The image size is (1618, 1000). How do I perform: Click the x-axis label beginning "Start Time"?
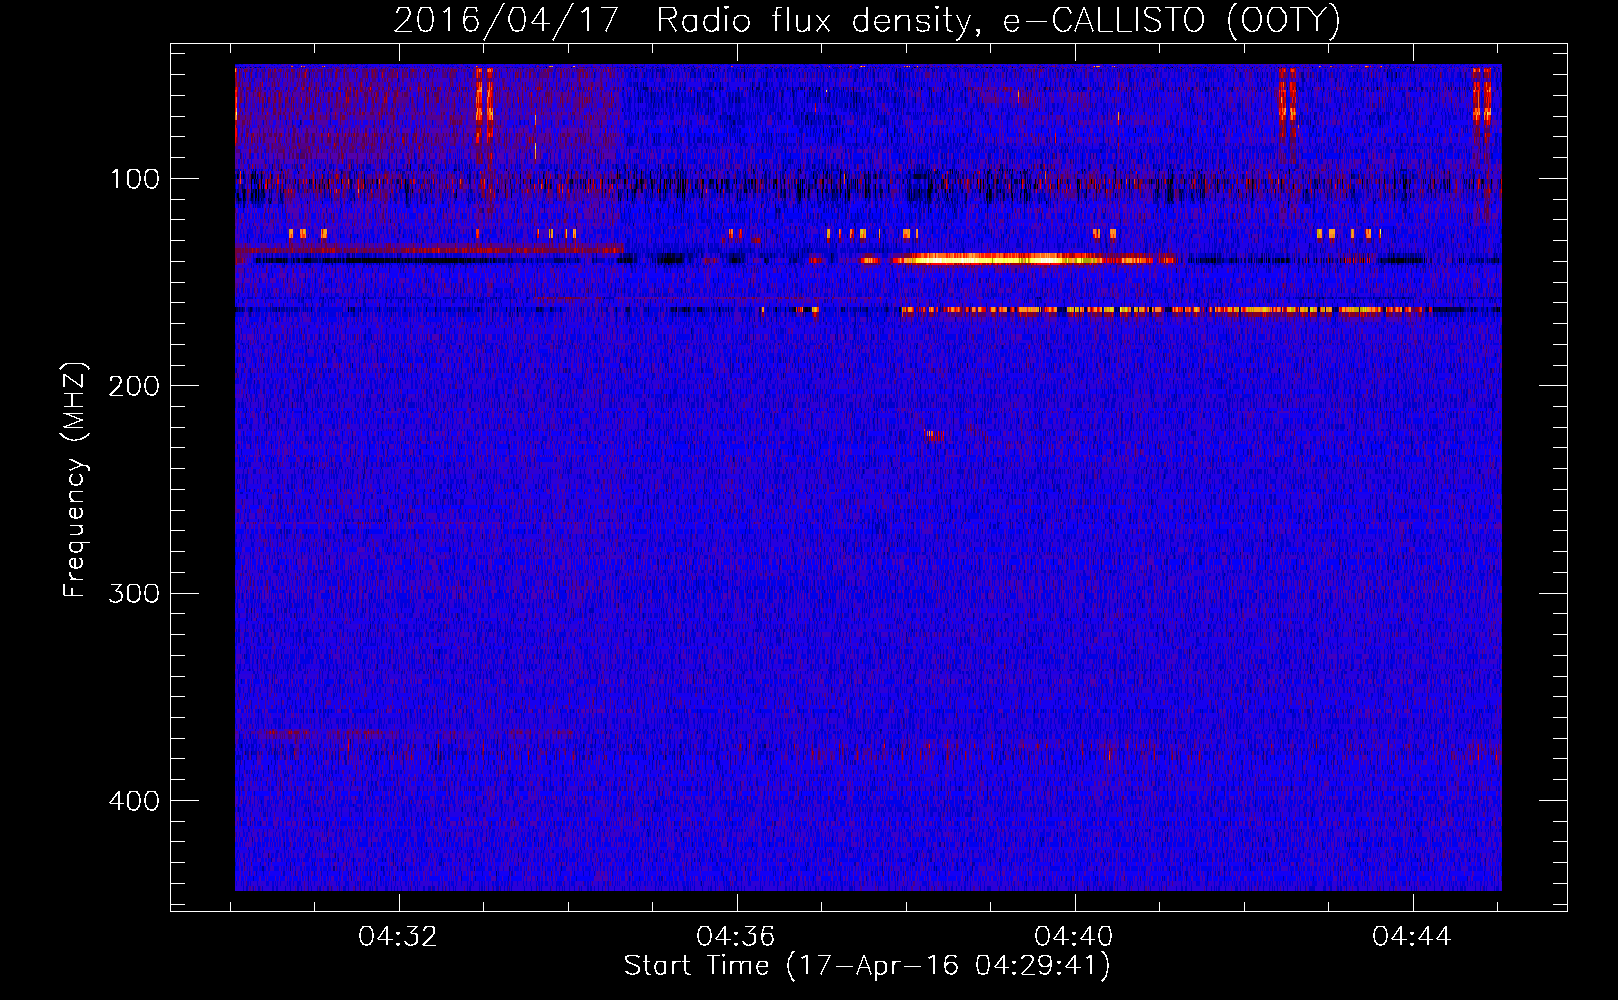click(x=867, y=966)
